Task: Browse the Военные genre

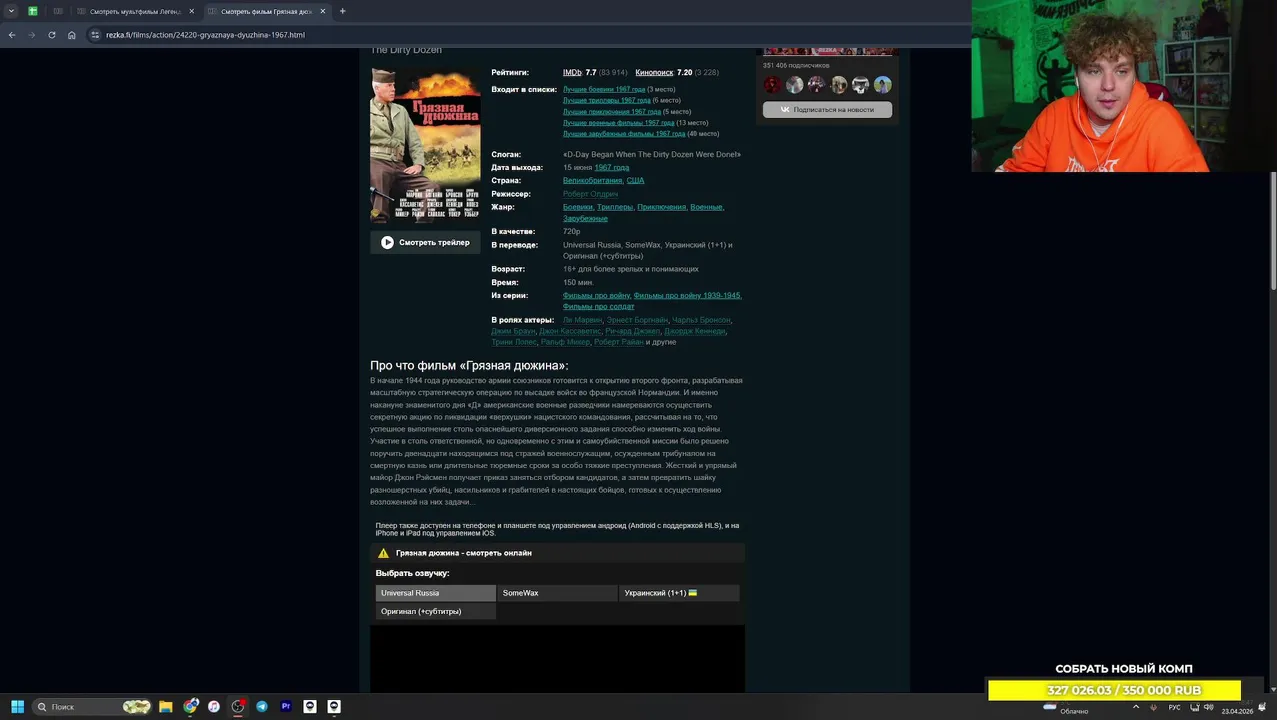Action: [x=706, y=207]
